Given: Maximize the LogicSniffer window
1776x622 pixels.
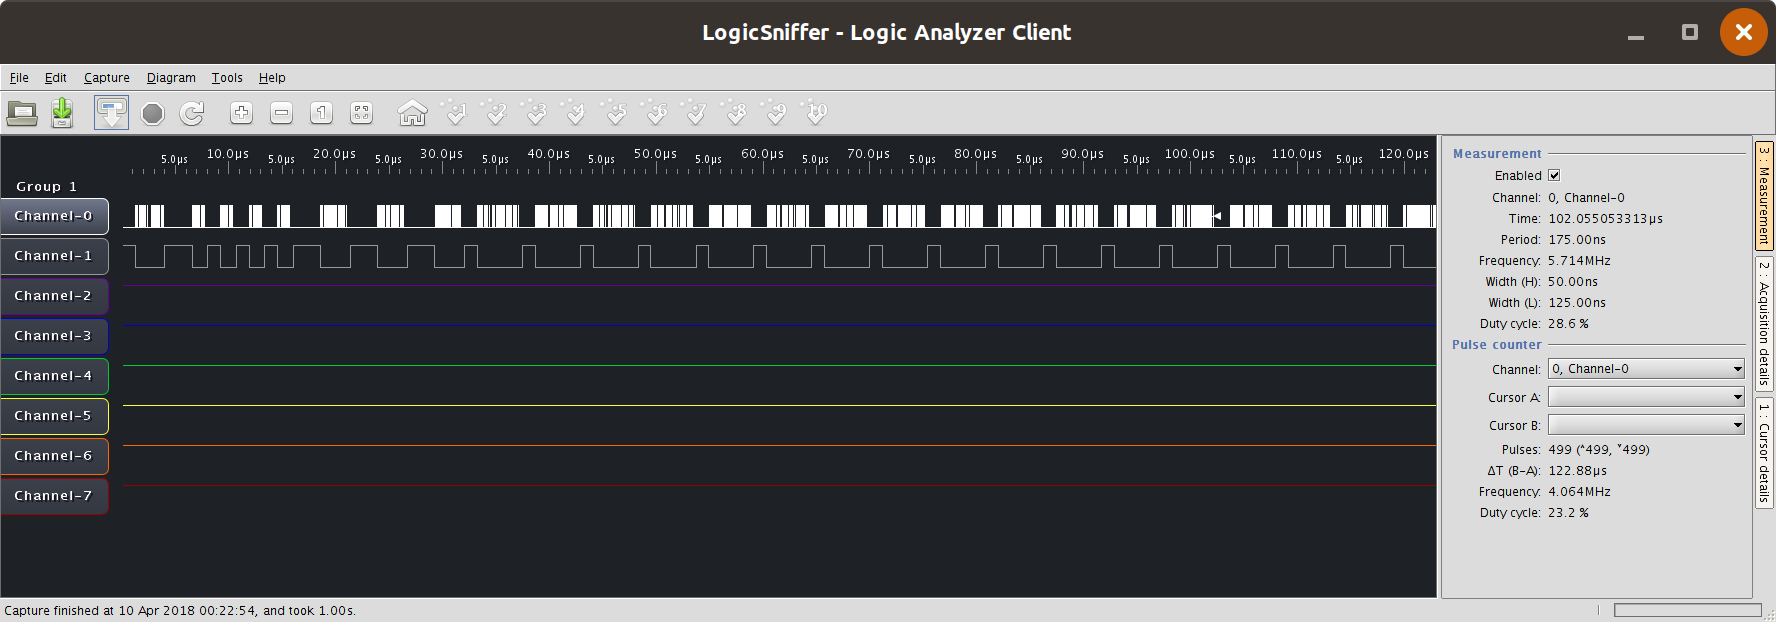Looking at the screenshot, I should click(x=1690, y=32).
